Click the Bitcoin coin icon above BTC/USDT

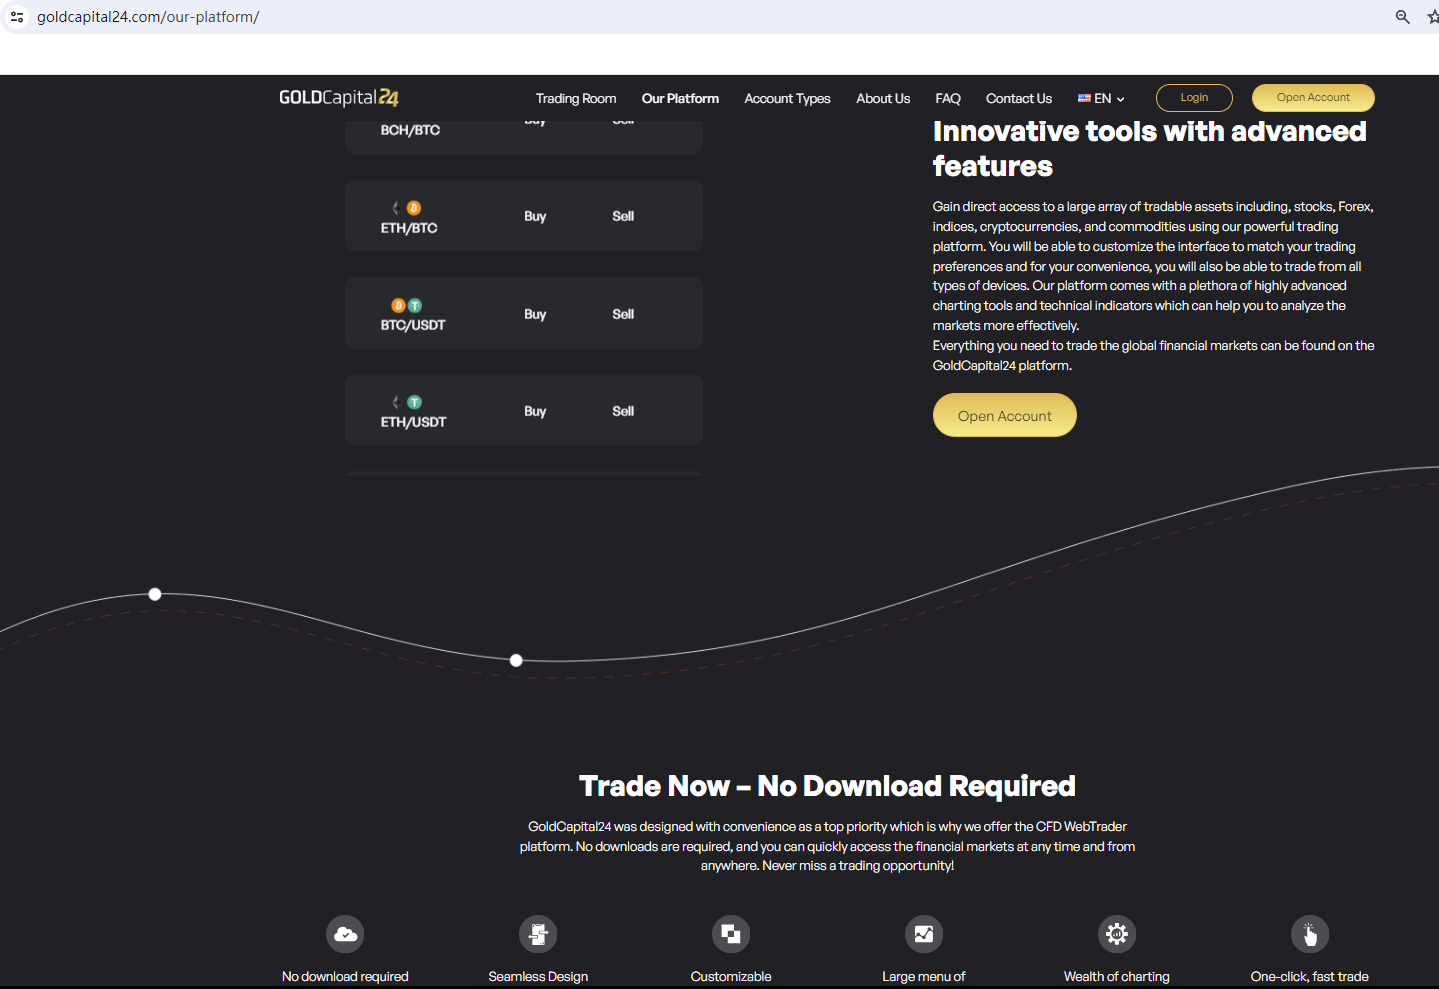tap(398, 305)
